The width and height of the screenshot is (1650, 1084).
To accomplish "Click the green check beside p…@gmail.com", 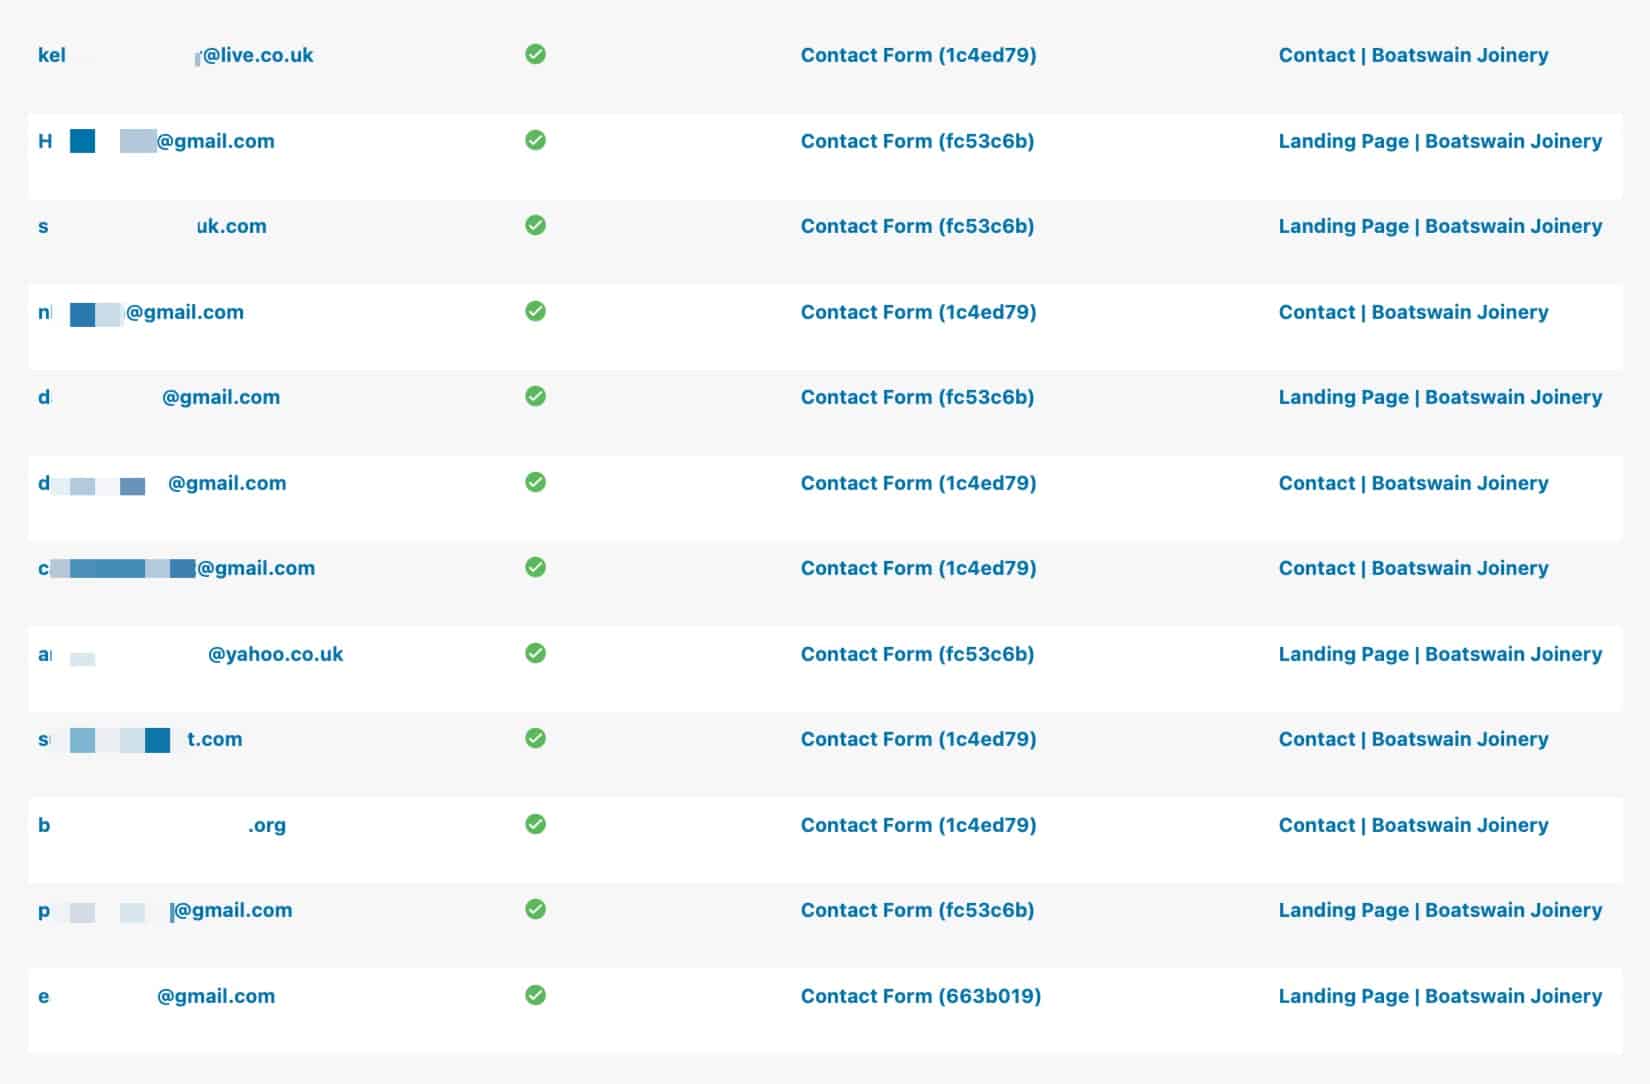I will [536, 909].
